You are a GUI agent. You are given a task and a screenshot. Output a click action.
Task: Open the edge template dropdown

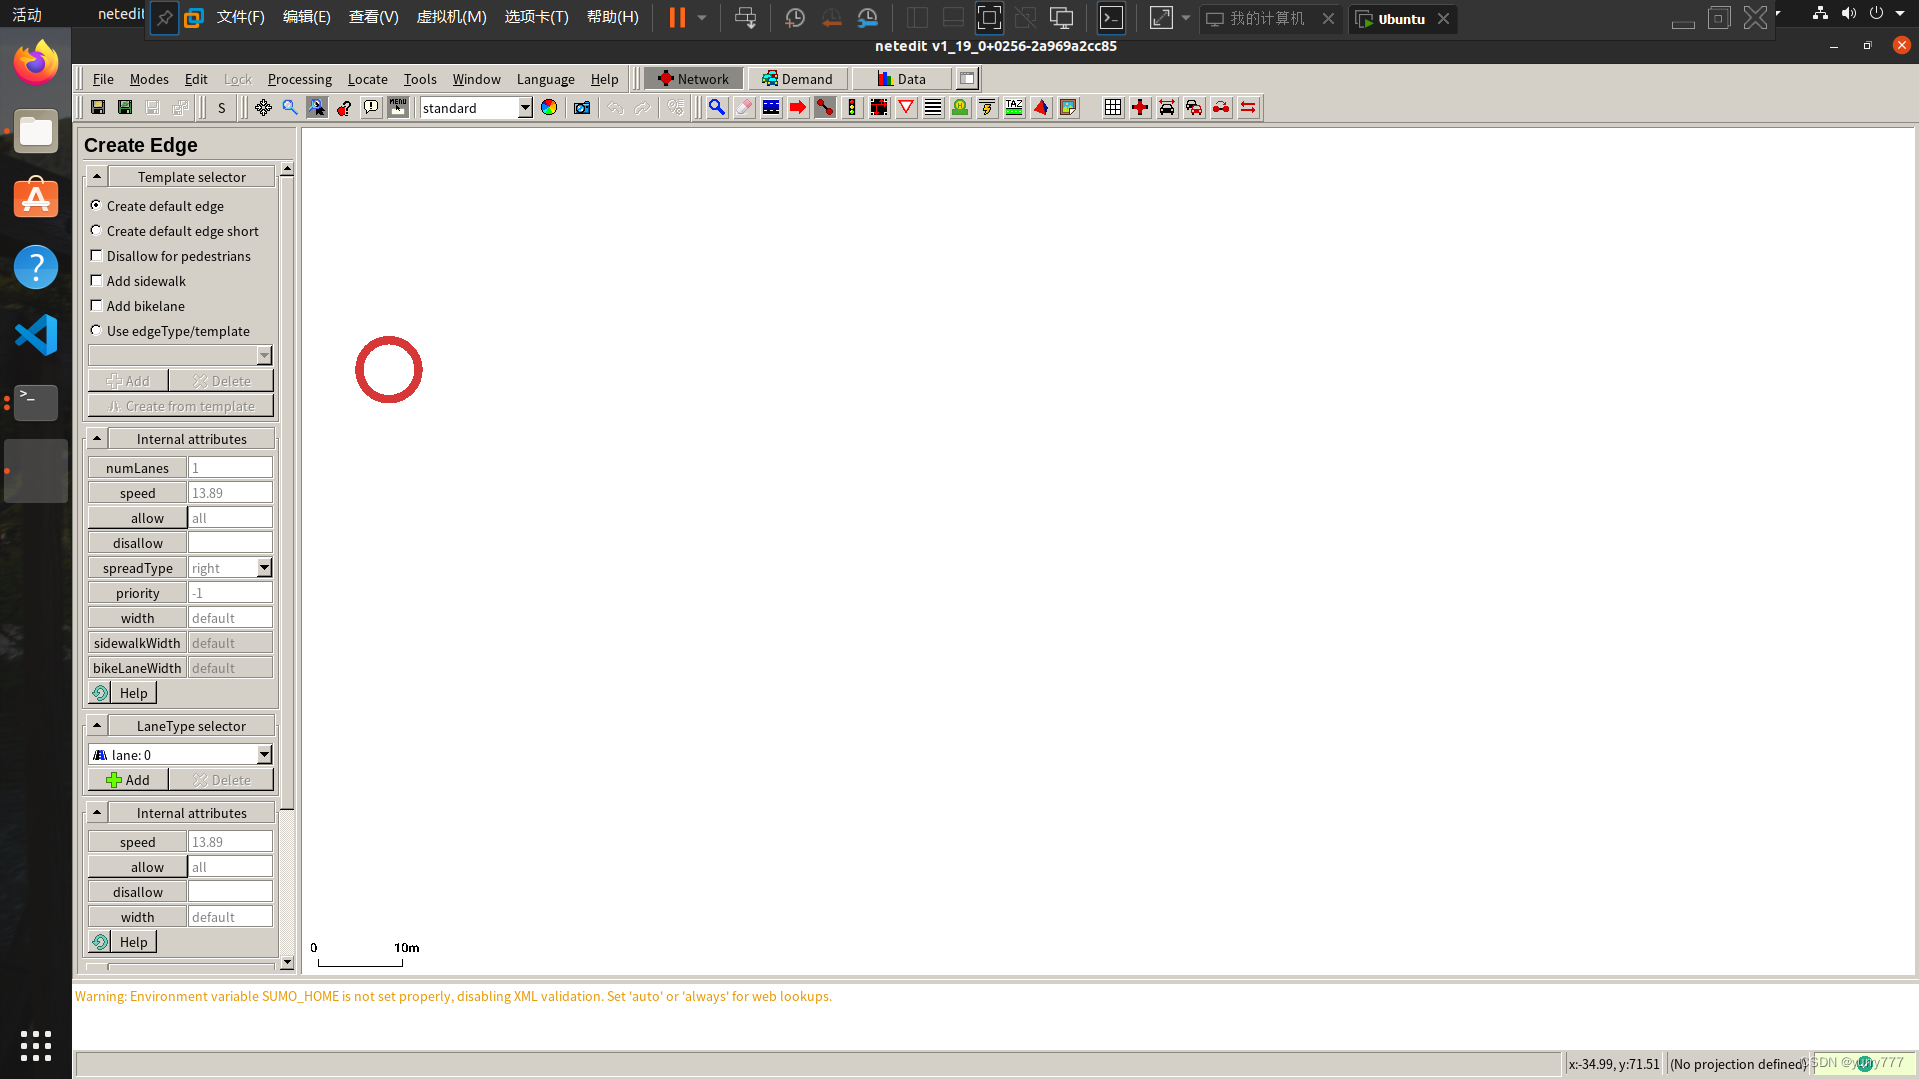click(264, 355)
